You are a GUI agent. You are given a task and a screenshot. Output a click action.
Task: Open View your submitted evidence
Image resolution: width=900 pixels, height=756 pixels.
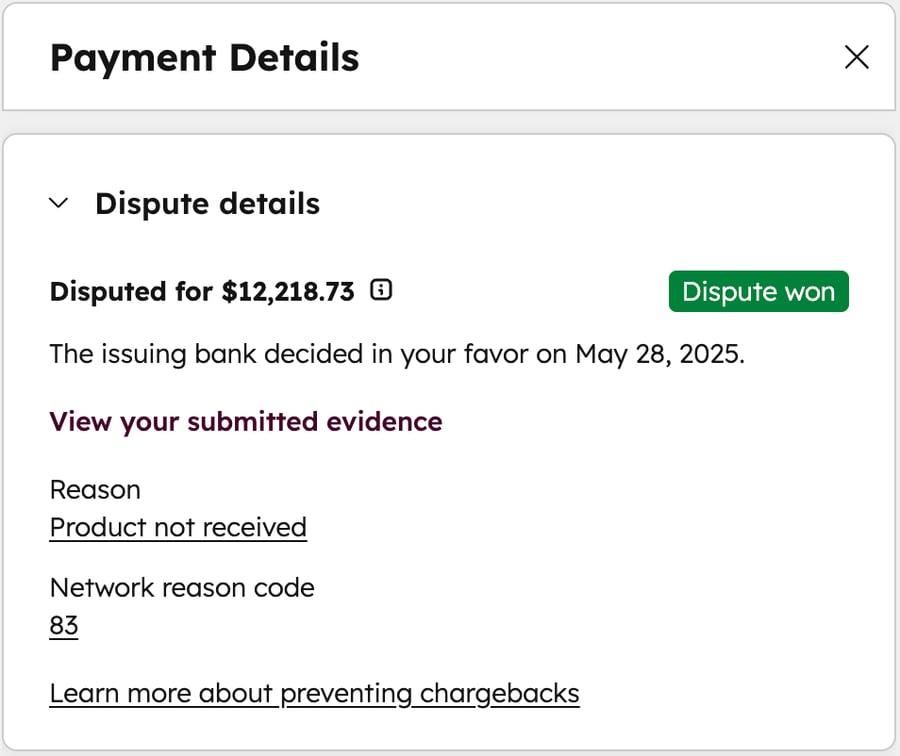(x=245, y=421)
